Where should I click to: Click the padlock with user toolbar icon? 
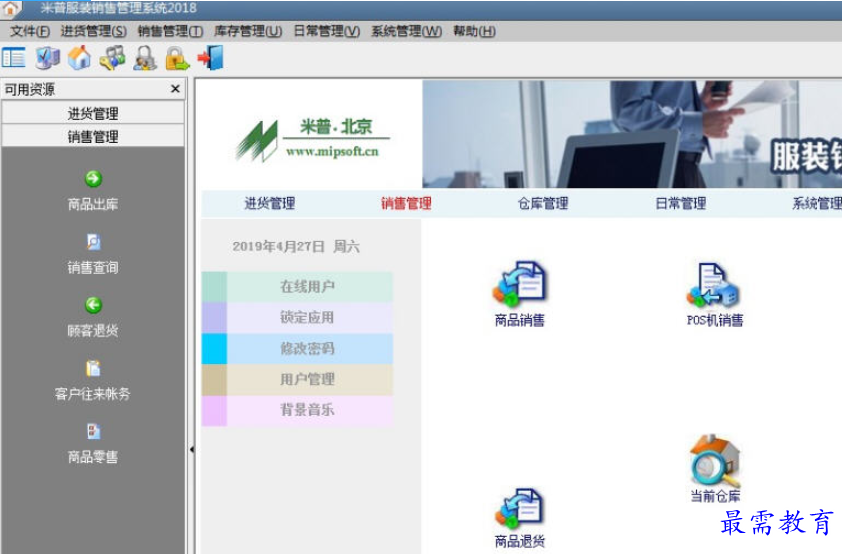pos(145,58)
